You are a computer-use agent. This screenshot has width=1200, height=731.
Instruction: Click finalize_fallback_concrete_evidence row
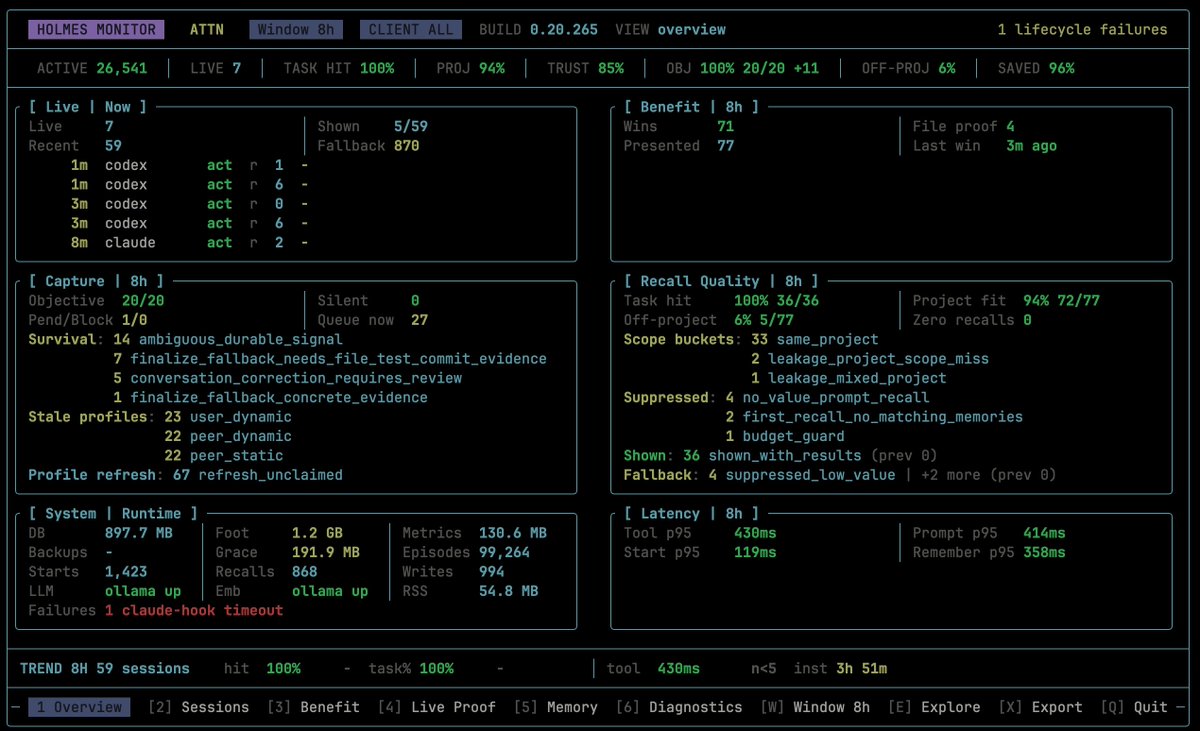pyautogui.click(x=271, y=398)
